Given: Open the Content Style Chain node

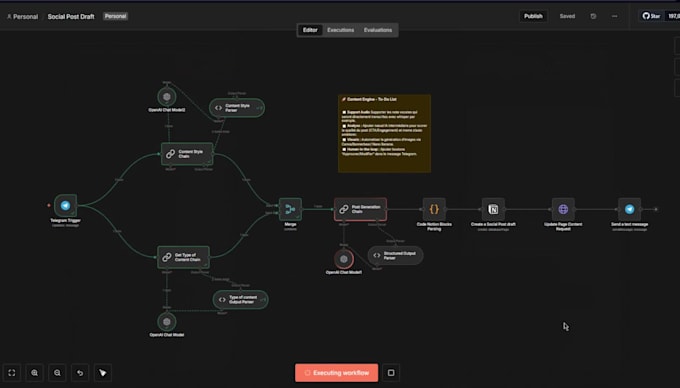Looking at the screenshot, I should tap(187, 154).
